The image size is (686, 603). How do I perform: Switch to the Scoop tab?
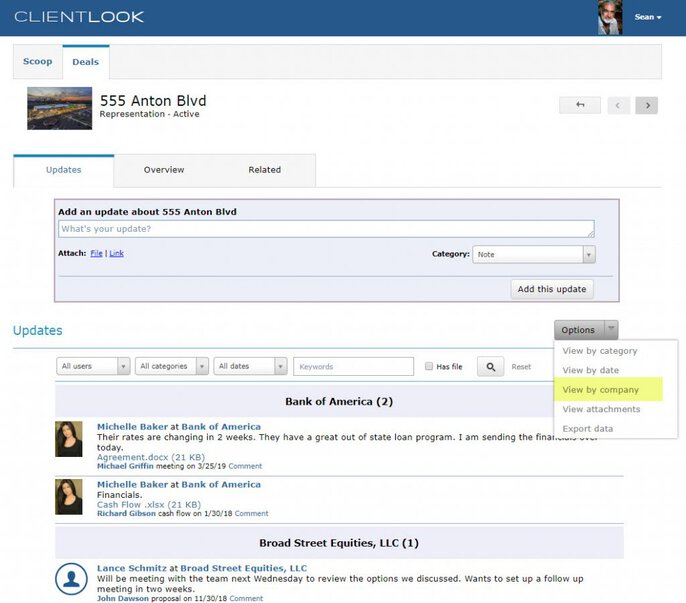coord(38,62)
